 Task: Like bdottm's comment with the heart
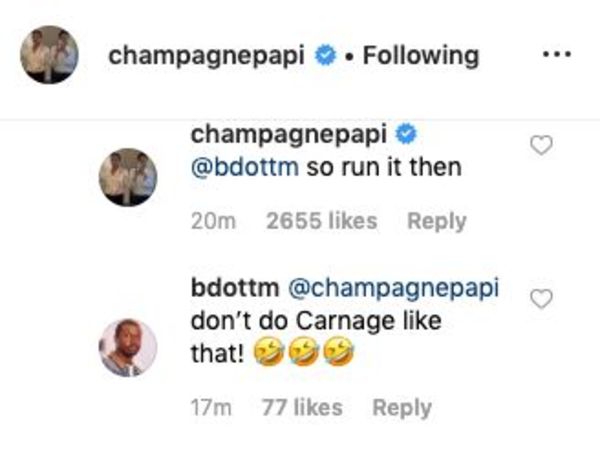point(541,299)
